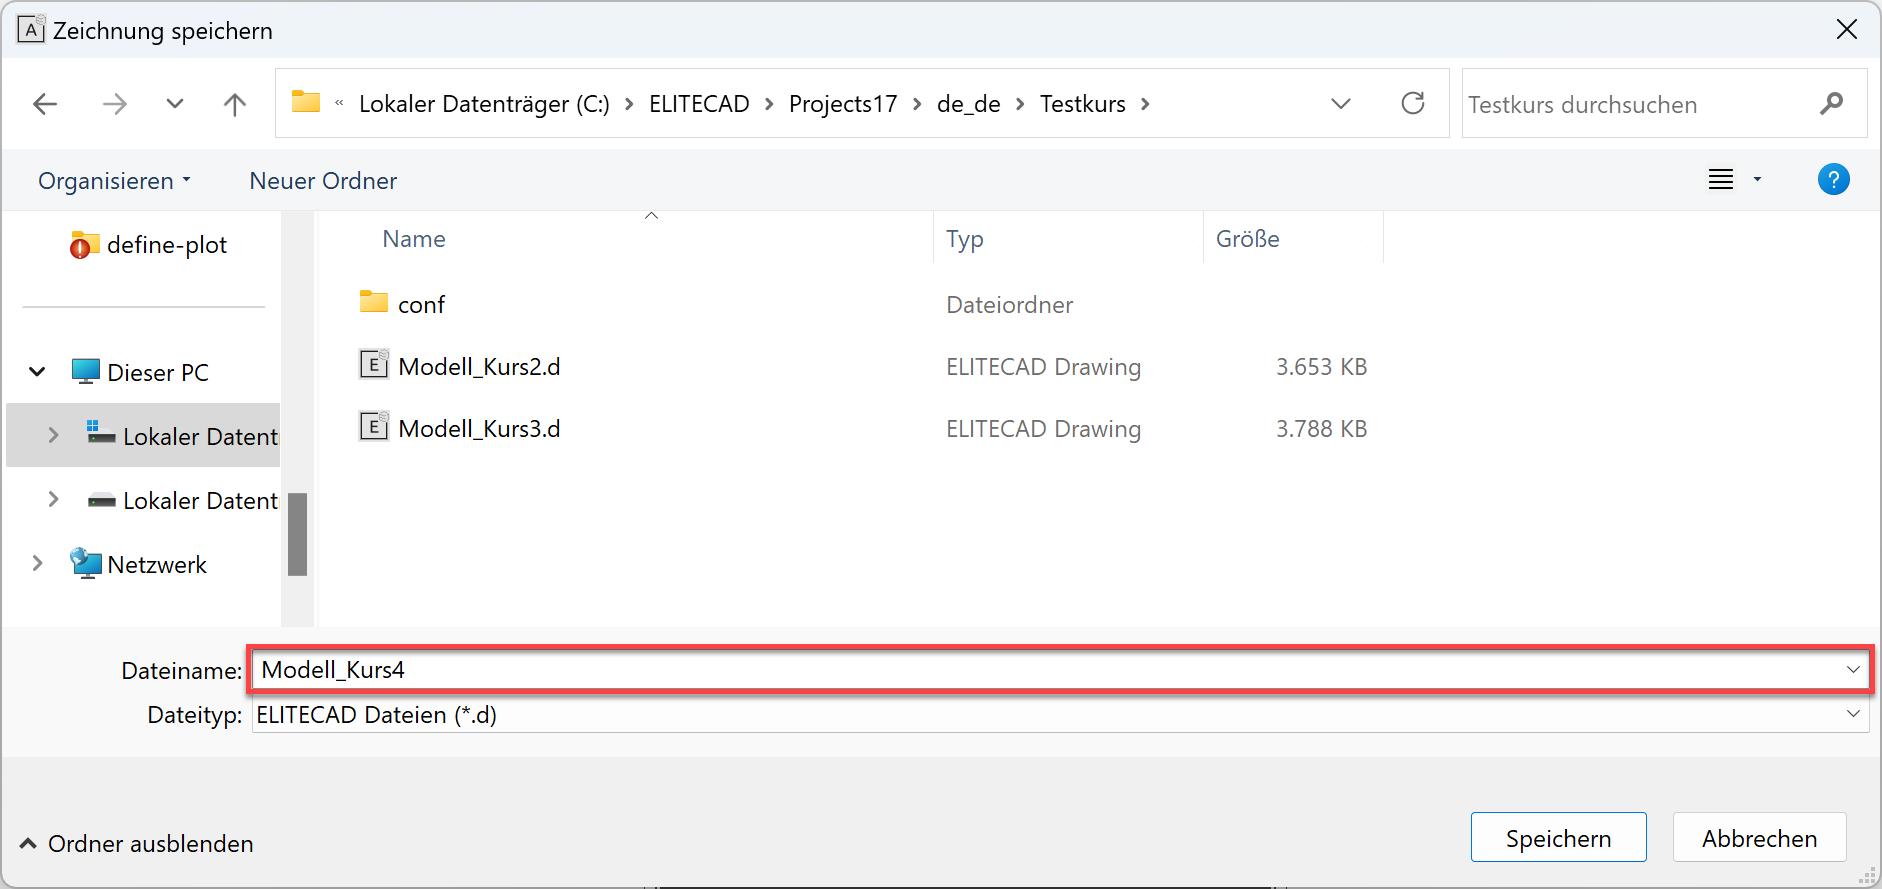Open the help question mark icon

(1832, 180)
